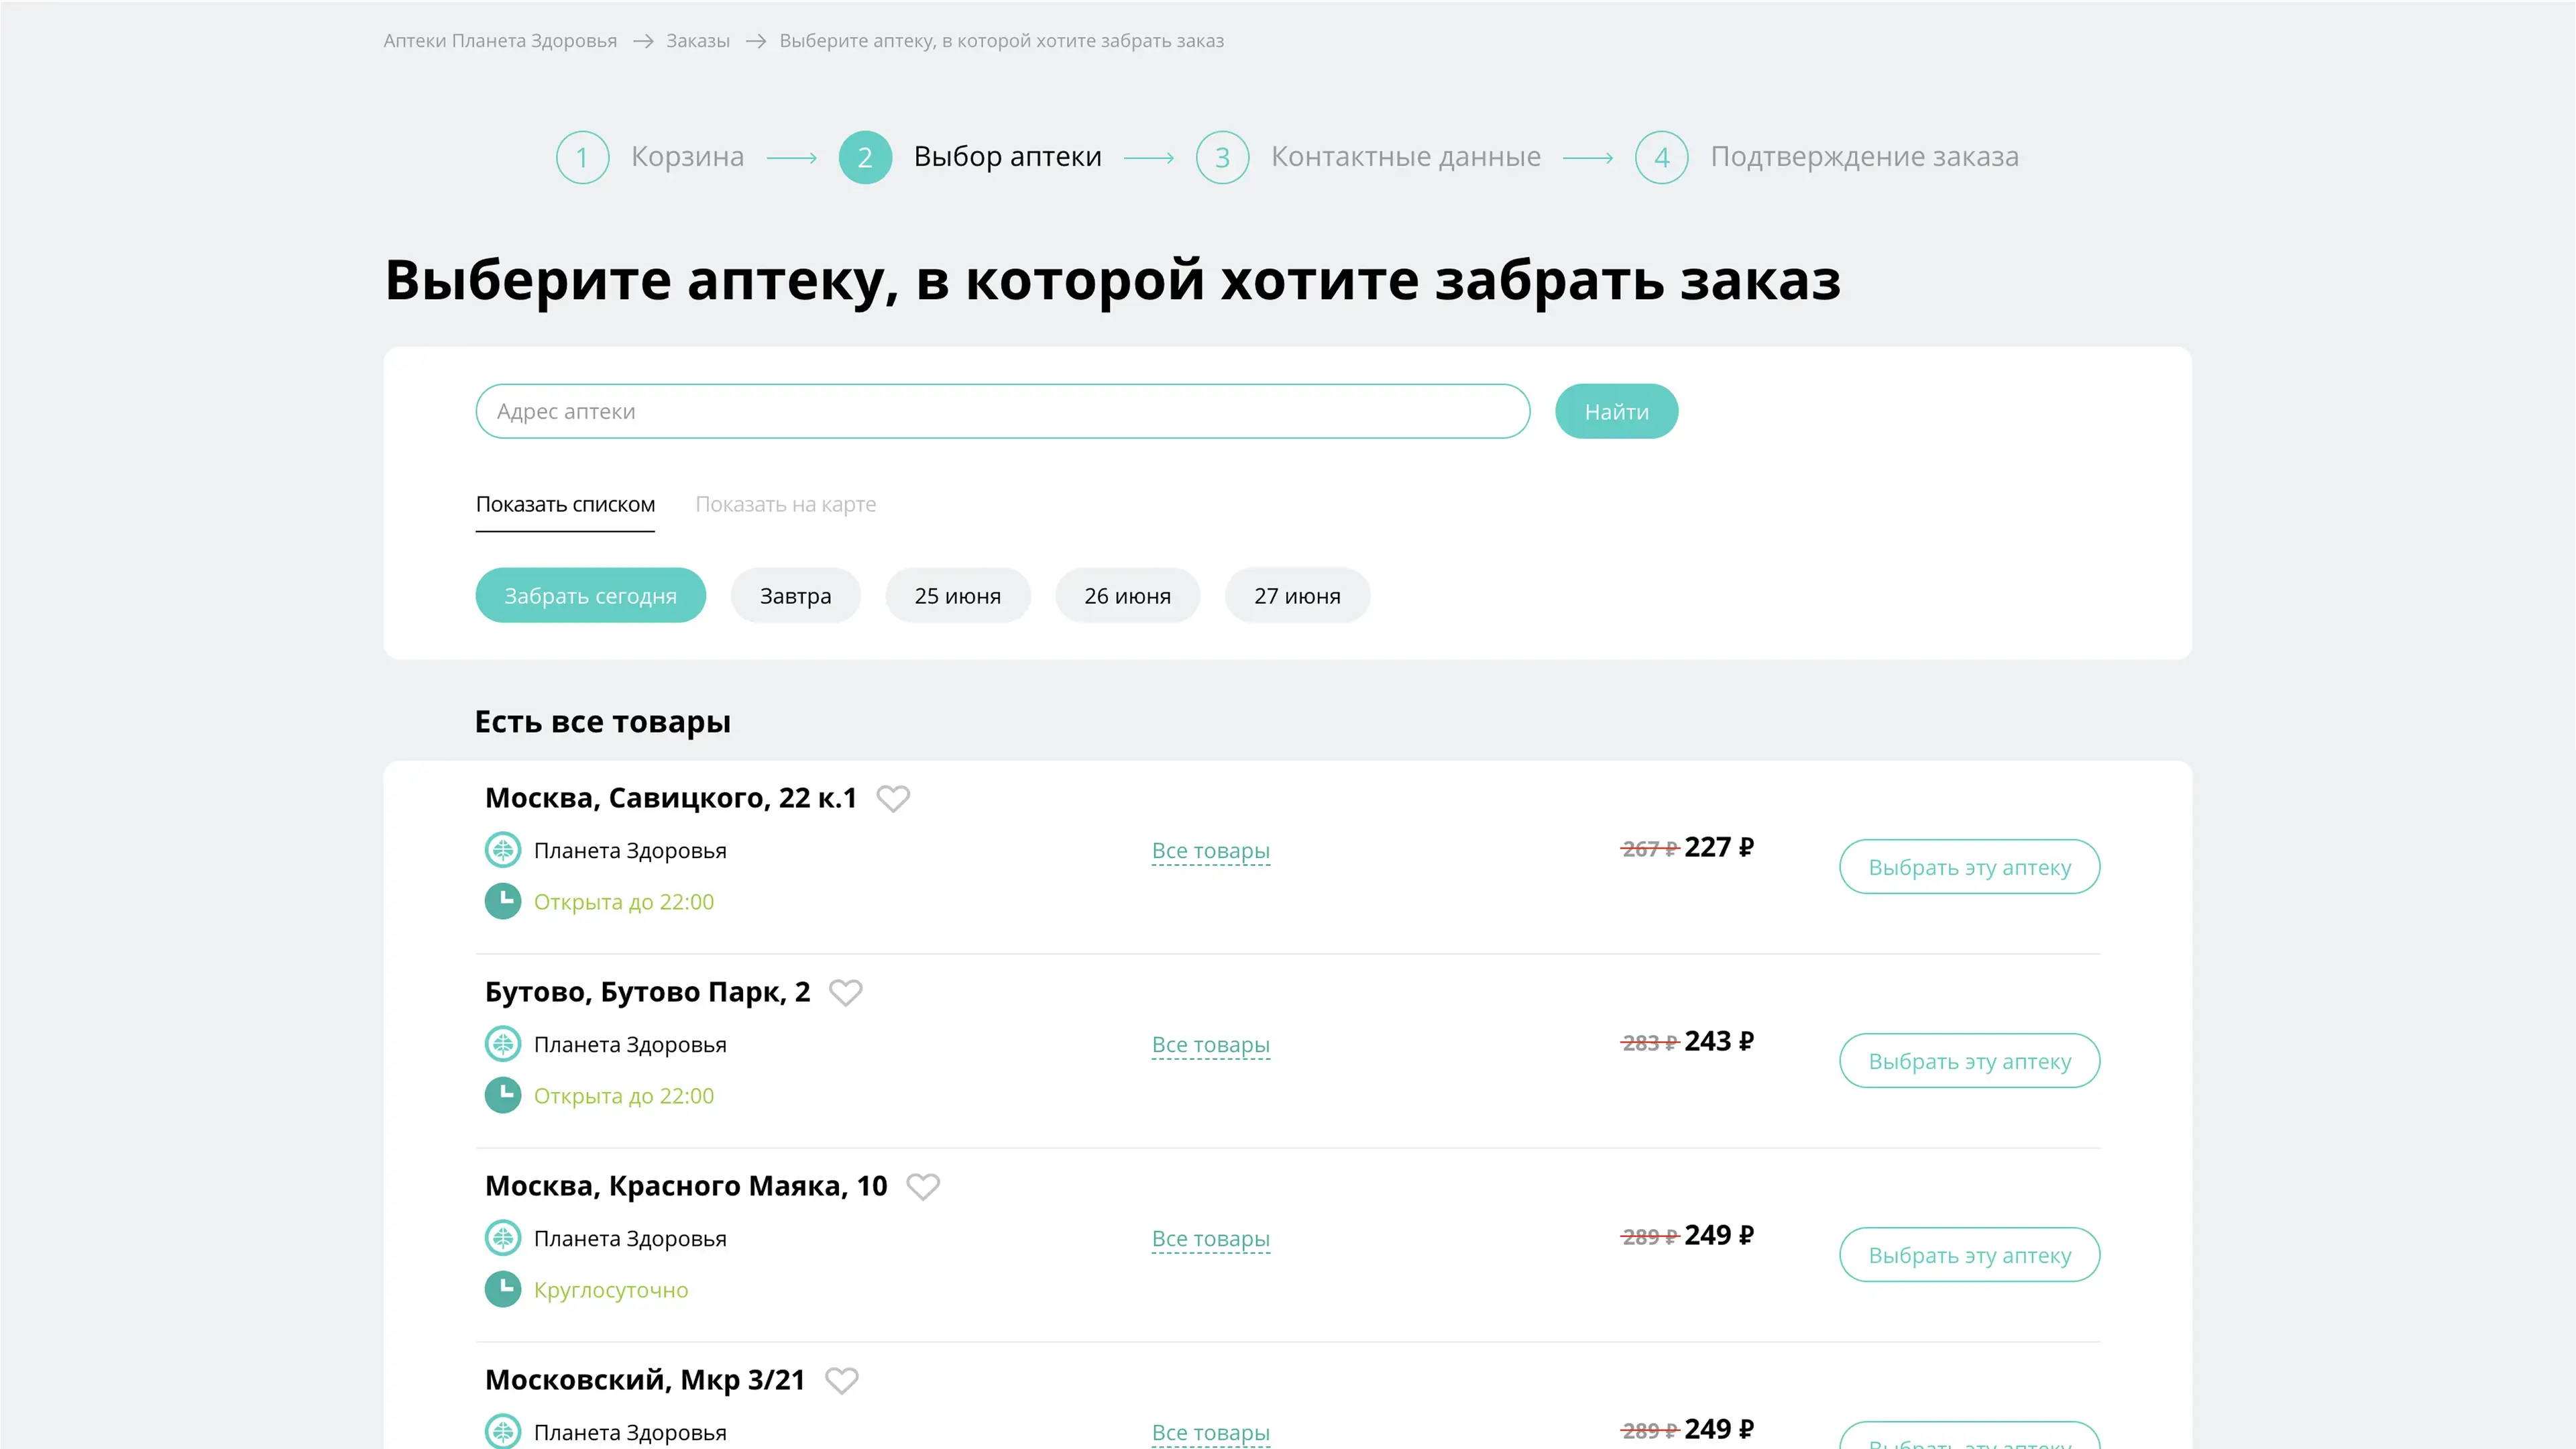Choose Выбрать эту аптеку for Савицкого
This screenshot has height=1449, width=2576.
click(x=1969, y=867)
